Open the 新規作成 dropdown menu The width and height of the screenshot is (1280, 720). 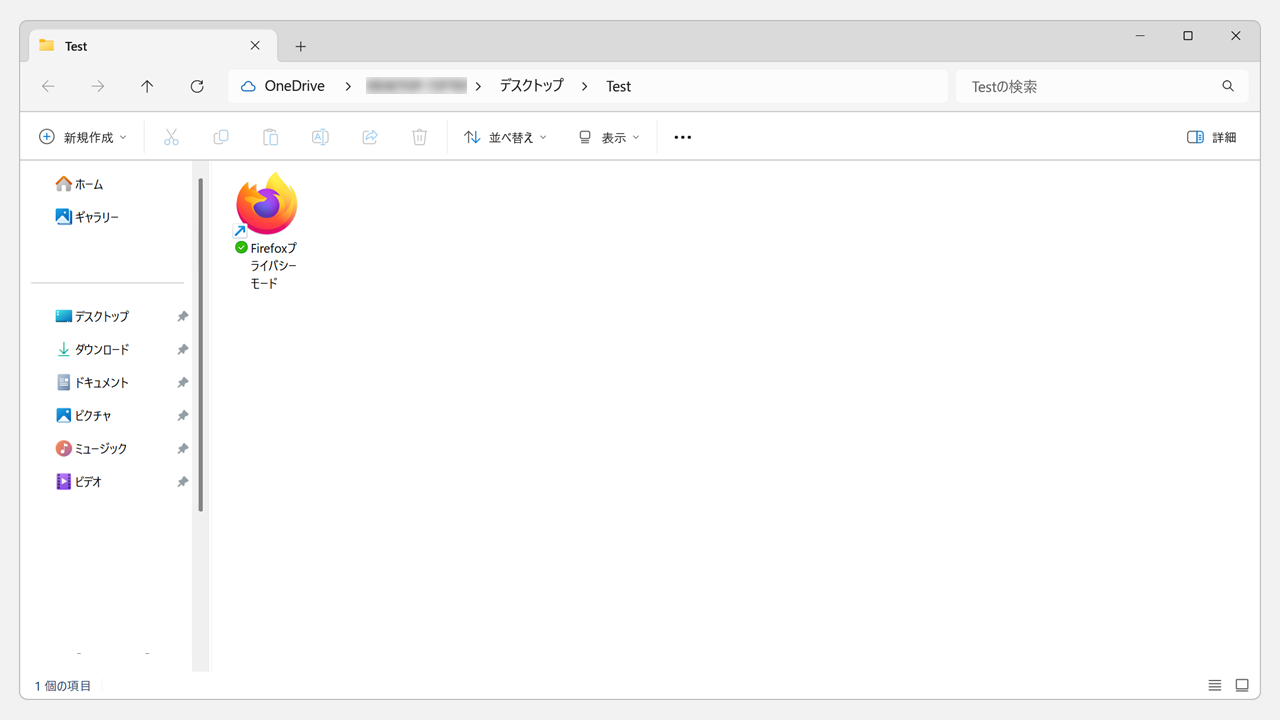point(83,137)
